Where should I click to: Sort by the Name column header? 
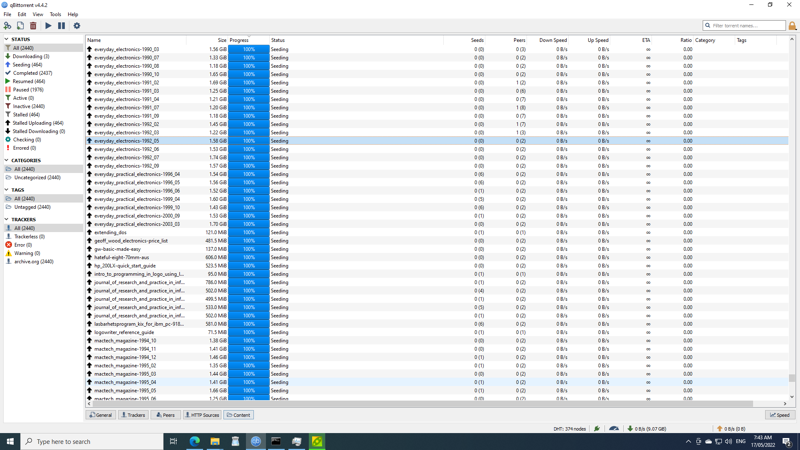94,40
